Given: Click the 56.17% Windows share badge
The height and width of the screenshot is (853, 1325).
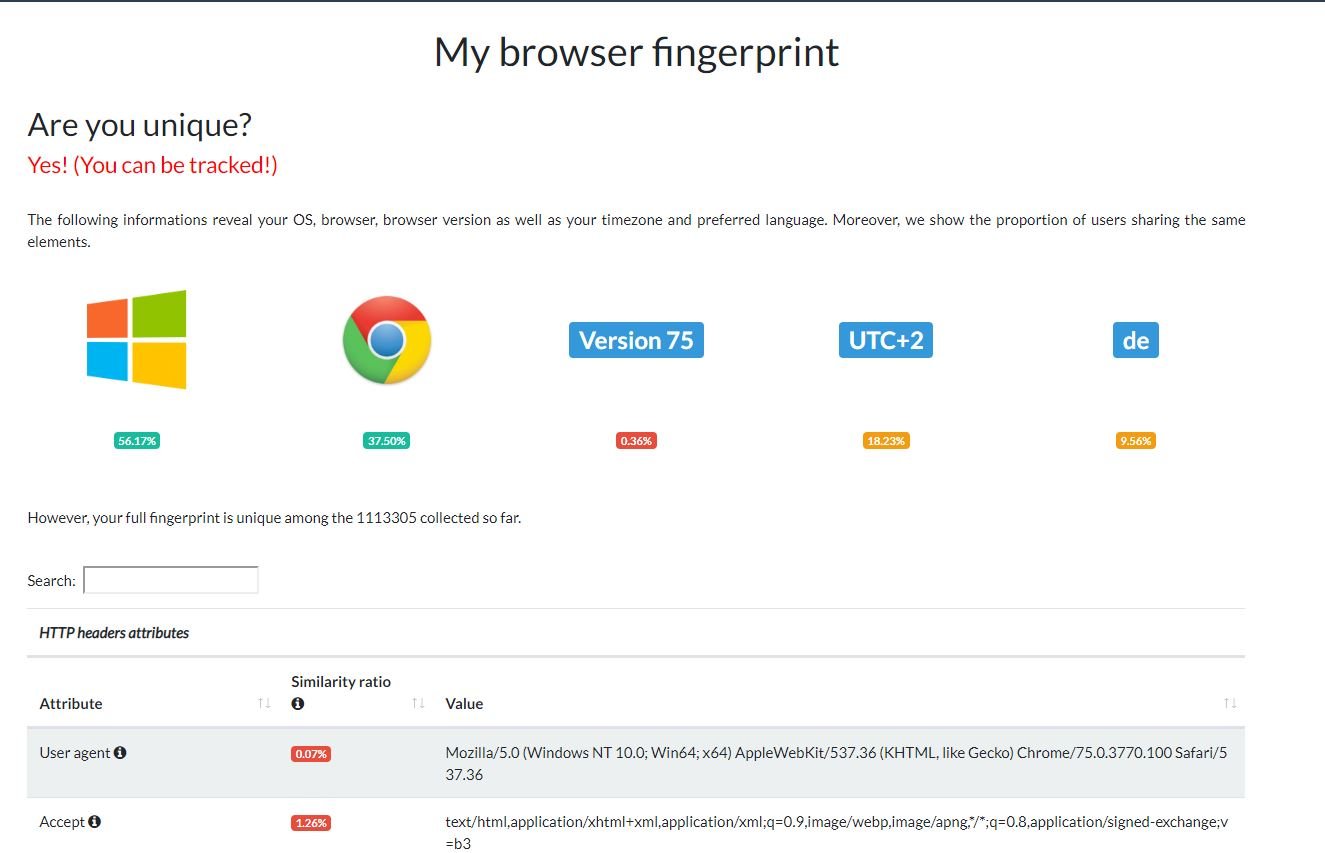Looking at the screenshot, I should [x=137, y=441].
